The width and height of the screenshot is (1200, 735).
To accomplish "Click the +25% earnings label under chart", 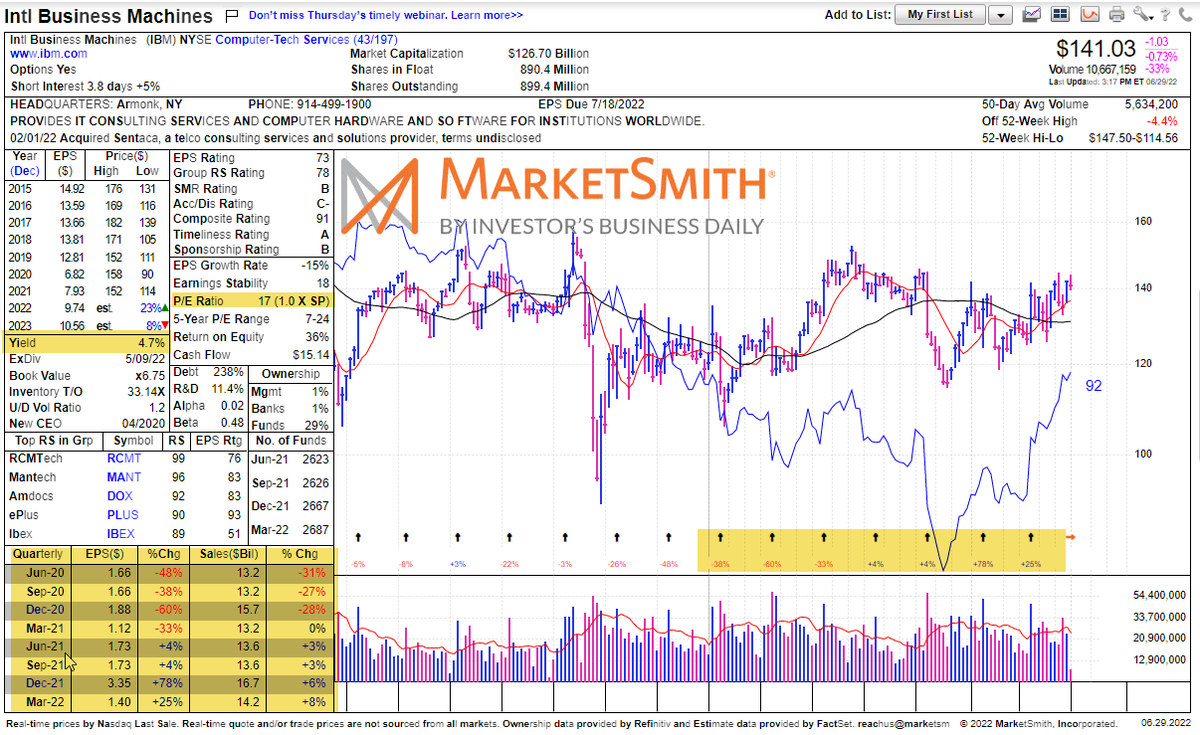I will (x=1031, y=565).
